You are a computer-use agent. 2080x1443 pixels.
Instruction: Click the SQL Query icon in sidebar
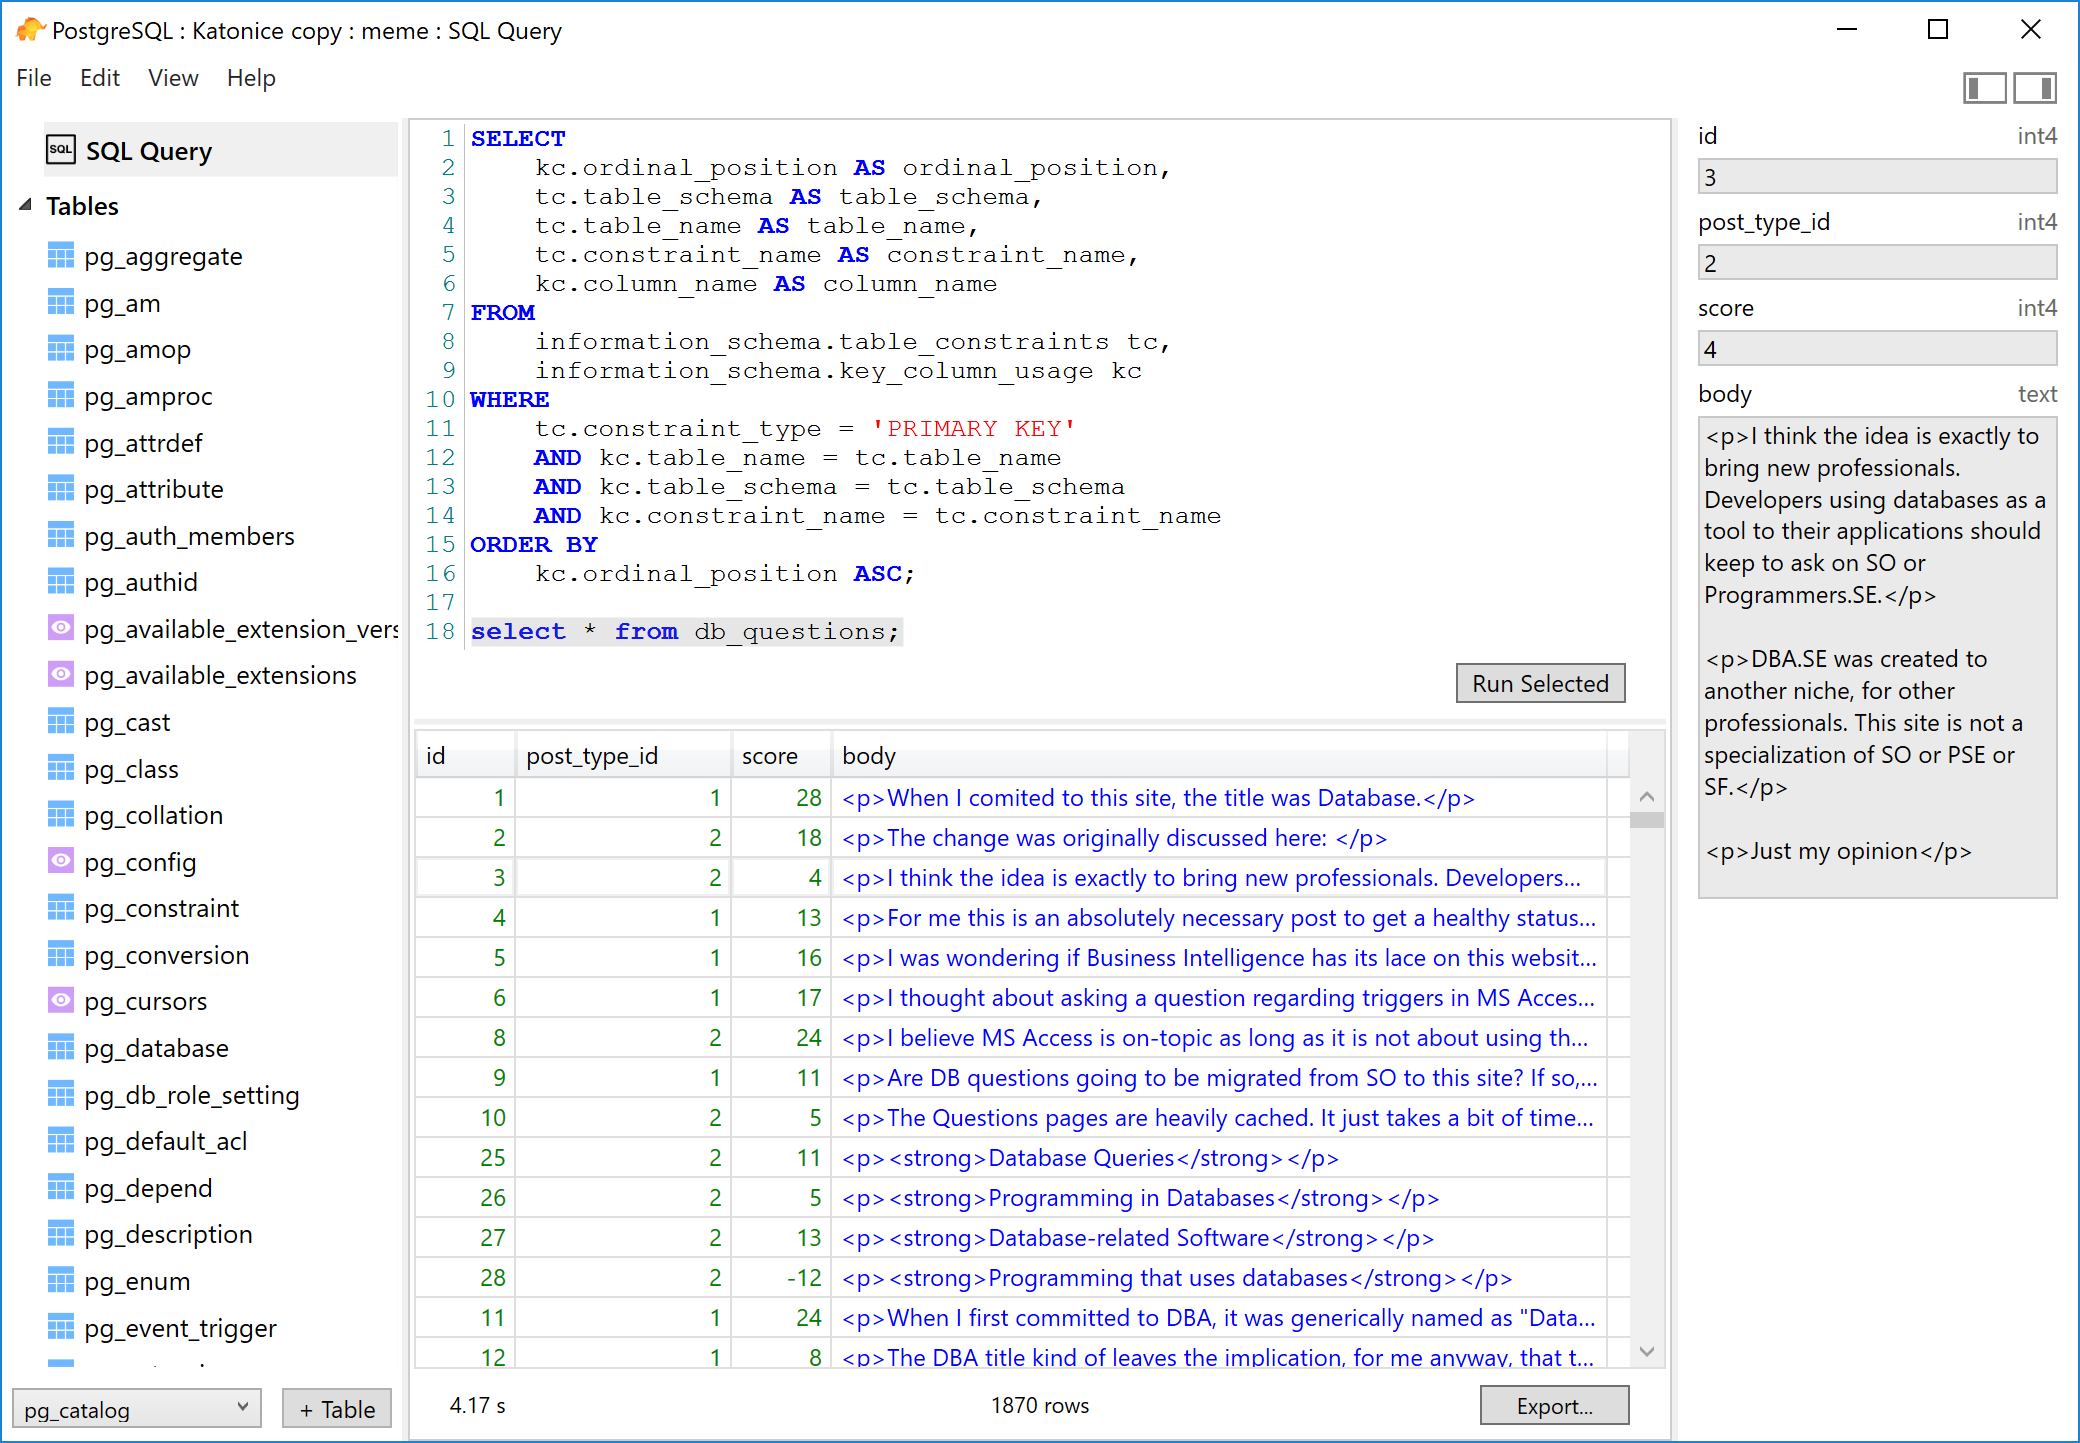[61, 149]
